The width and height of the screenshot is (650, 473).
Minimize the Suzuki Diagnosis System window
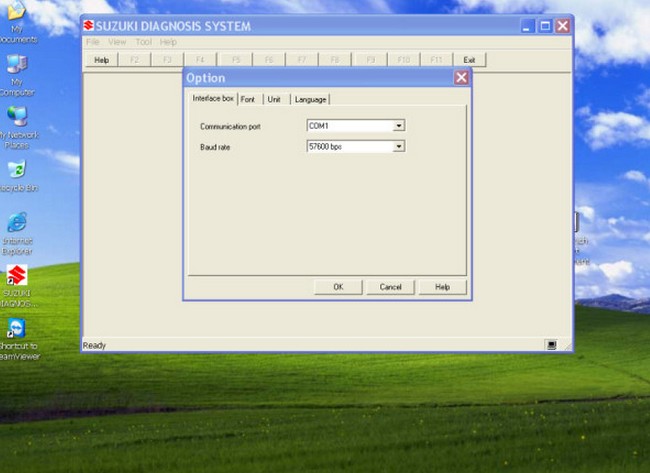click(x=527, y=26)
